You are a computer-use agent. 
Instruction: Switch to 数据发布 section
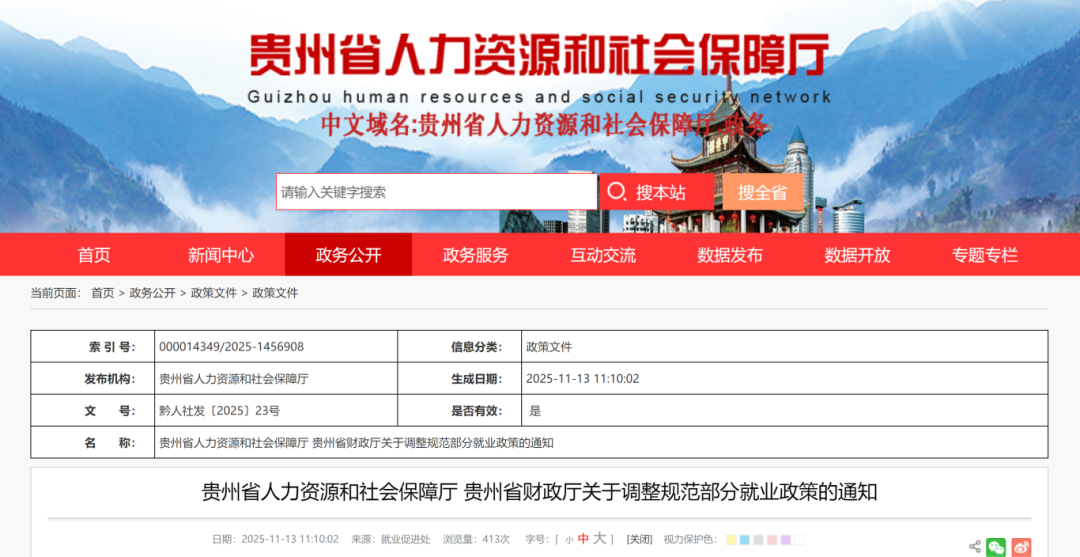point(730,255)
